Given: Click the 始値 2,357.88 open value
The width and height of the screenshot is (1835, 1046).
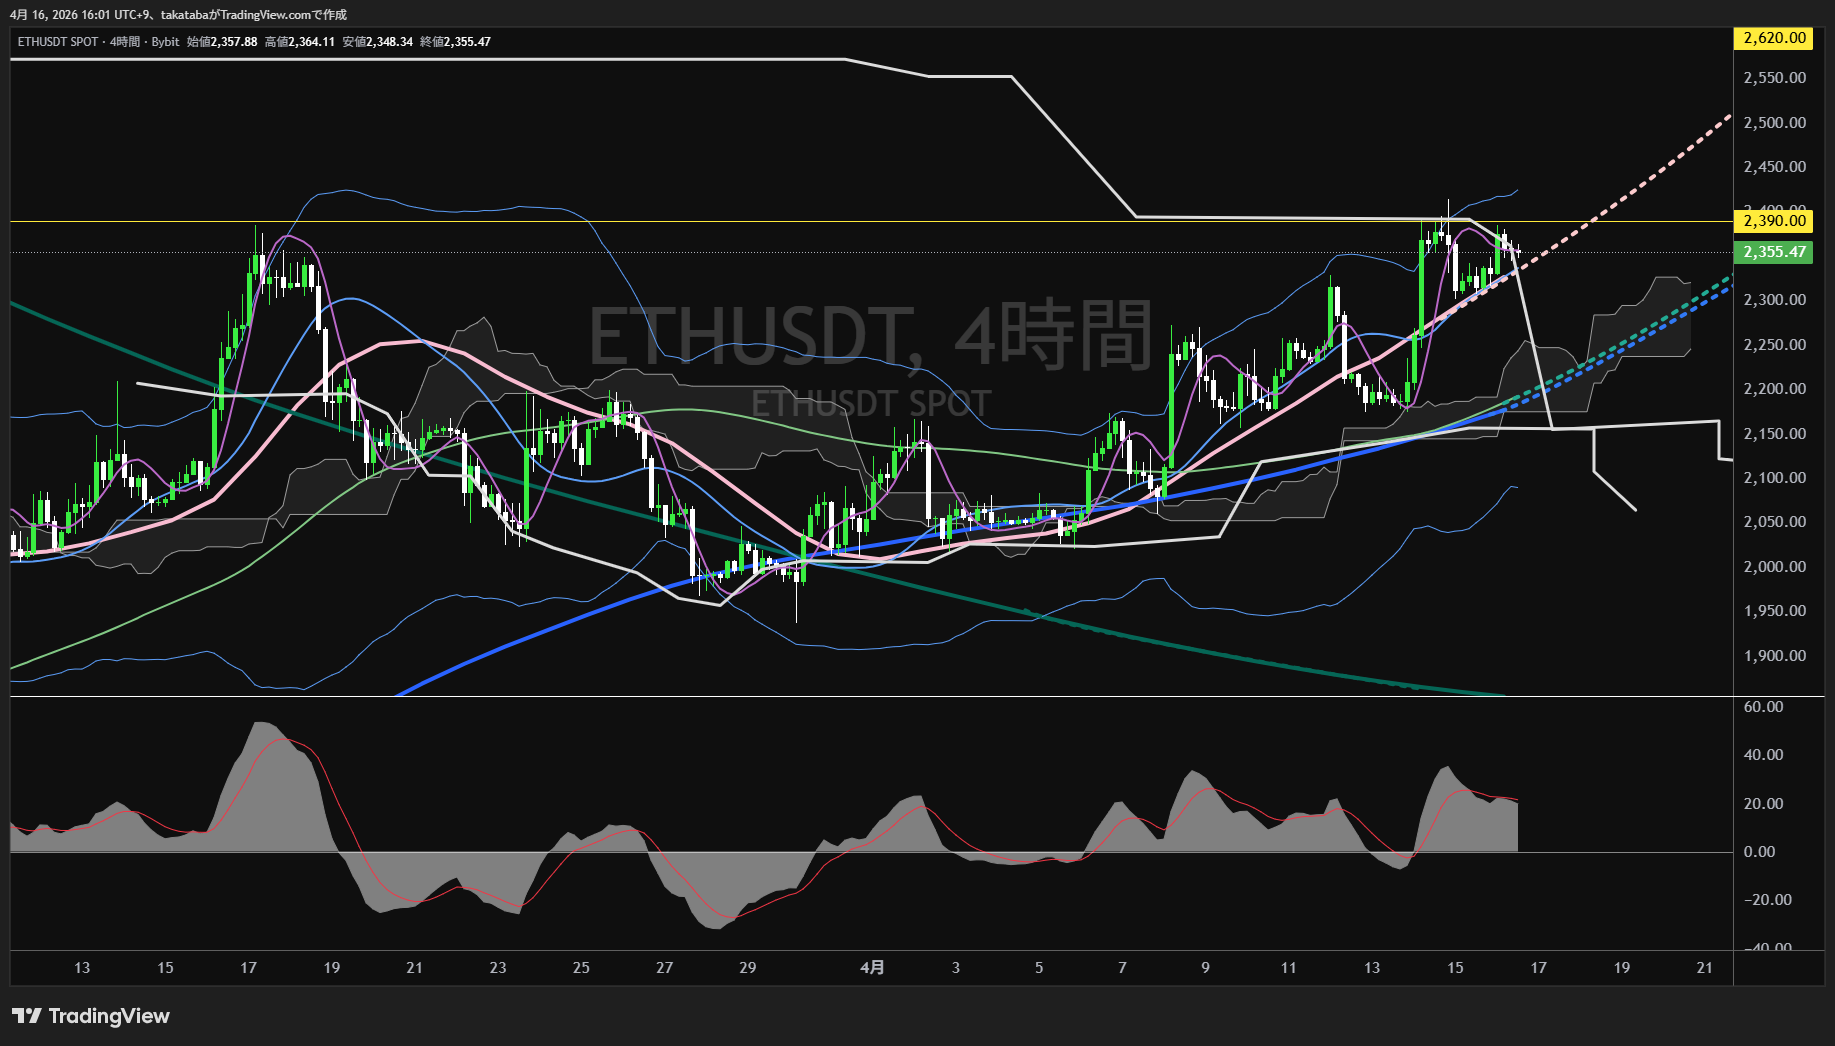Looking at the screenshot, I should point(222,42).
